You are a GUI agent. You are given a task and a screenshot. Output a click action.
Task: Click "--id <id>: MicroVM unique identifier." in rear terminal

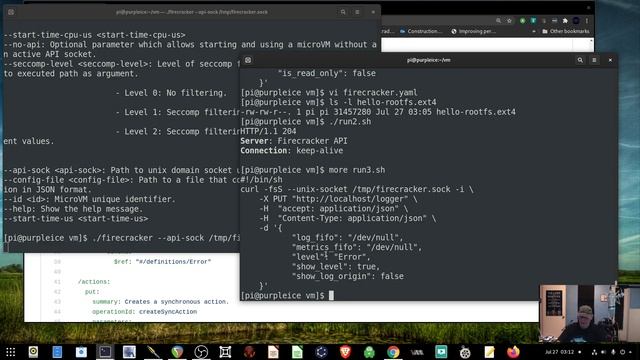(x=90, y=199)
